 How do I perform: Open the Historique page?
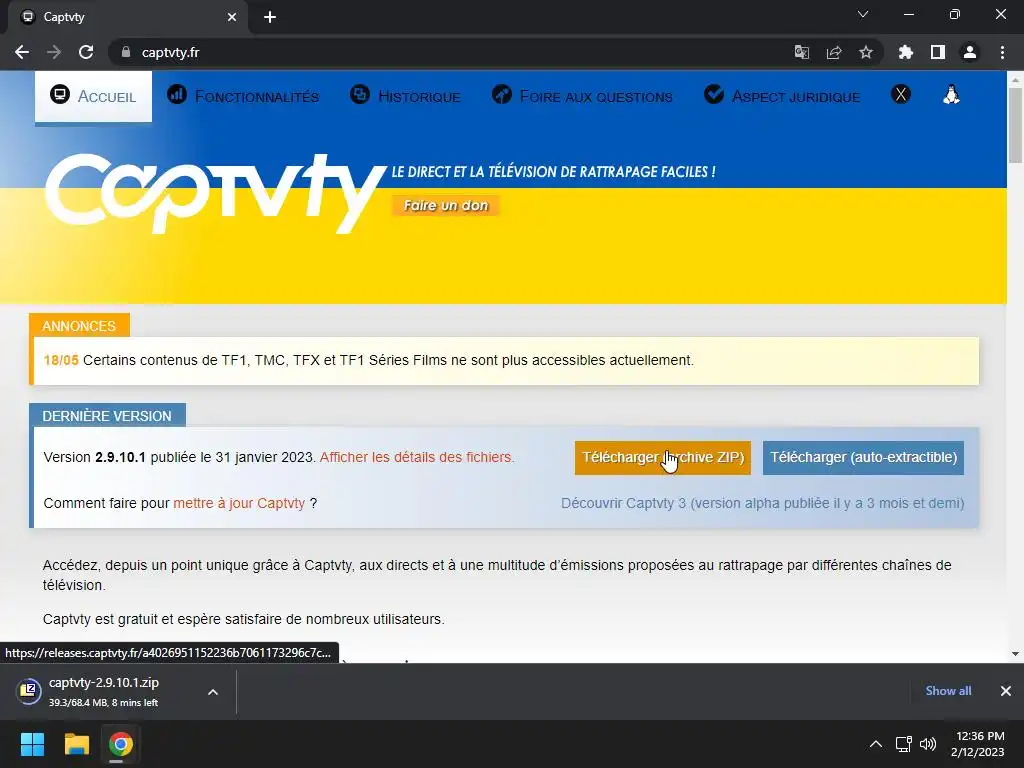[x=406, y=96]
